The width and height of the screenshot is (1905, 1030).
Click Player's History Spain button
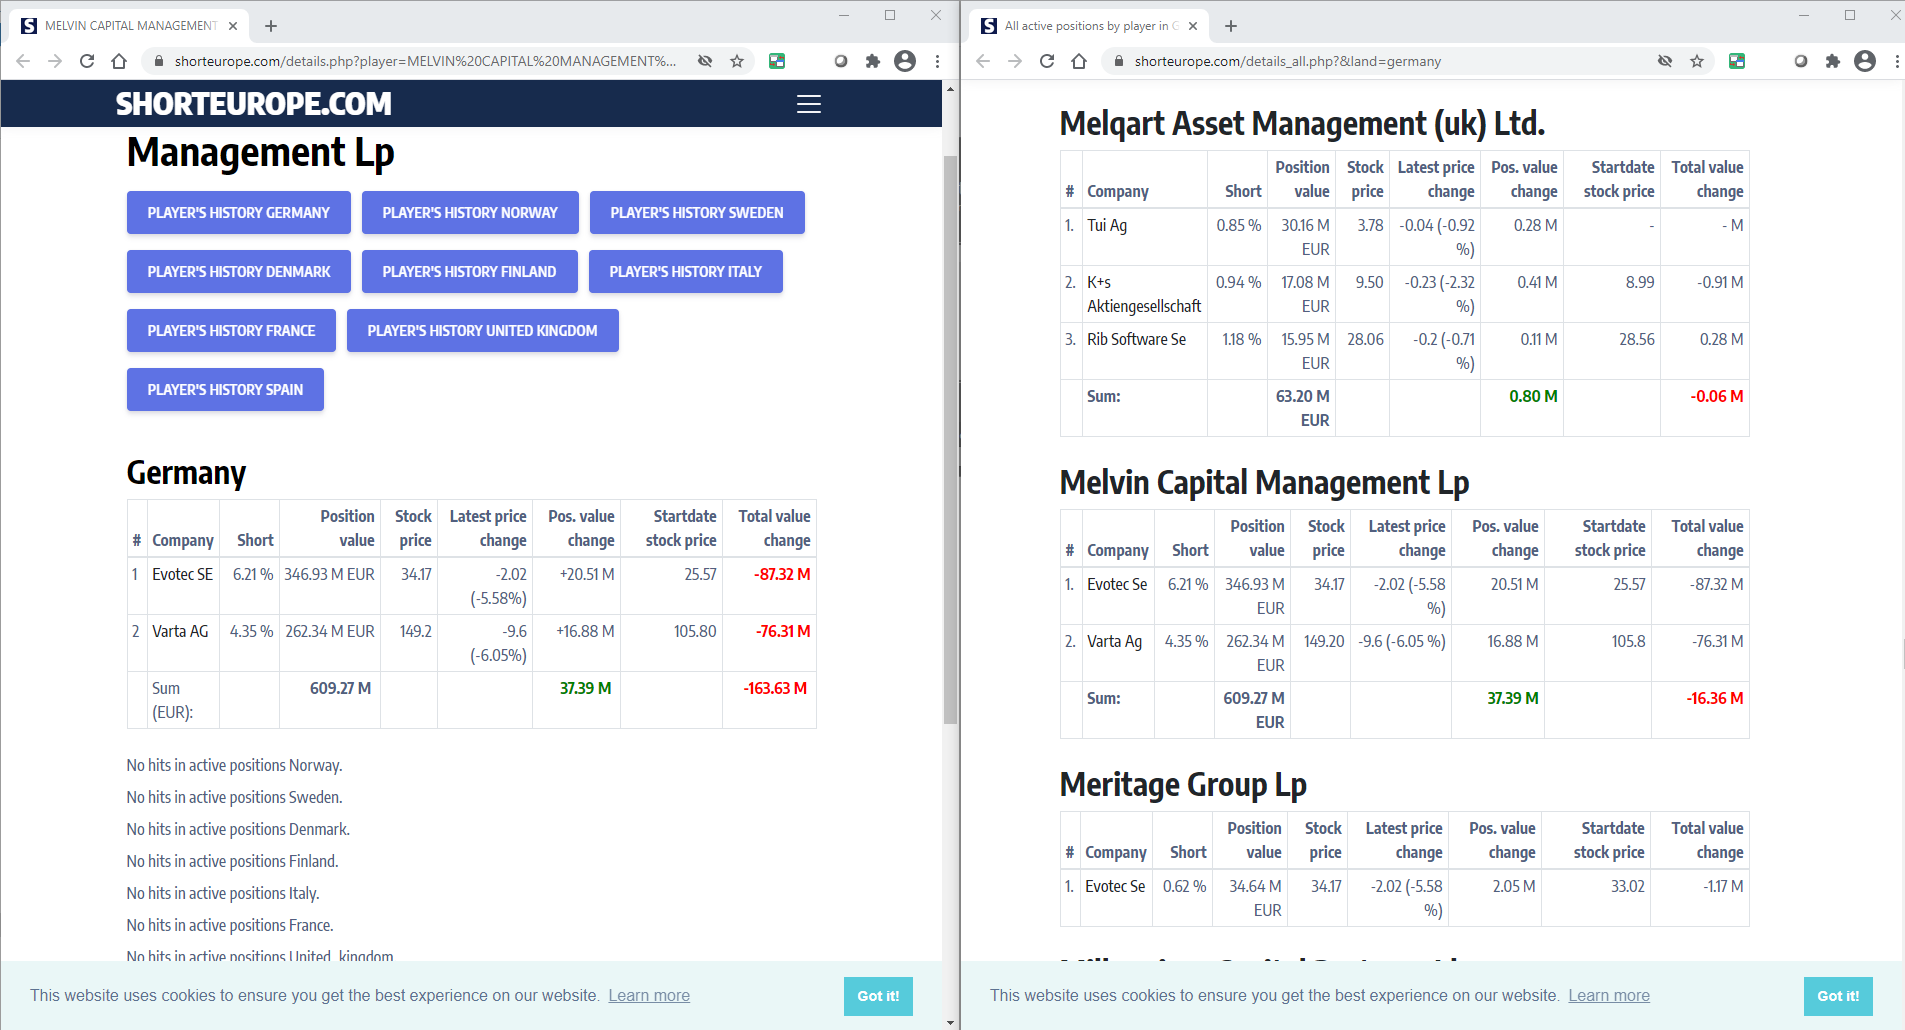point(225,389)
